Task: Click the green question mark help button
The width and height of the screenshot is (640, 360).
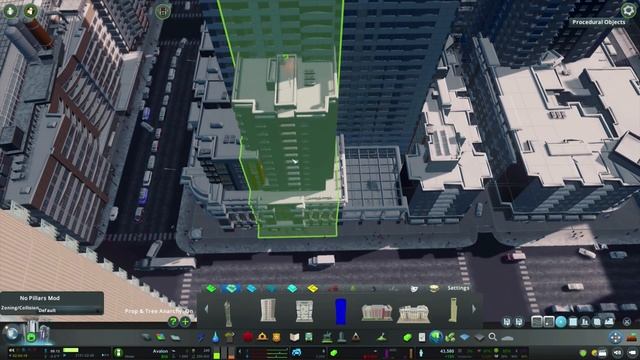Action: 173,322
